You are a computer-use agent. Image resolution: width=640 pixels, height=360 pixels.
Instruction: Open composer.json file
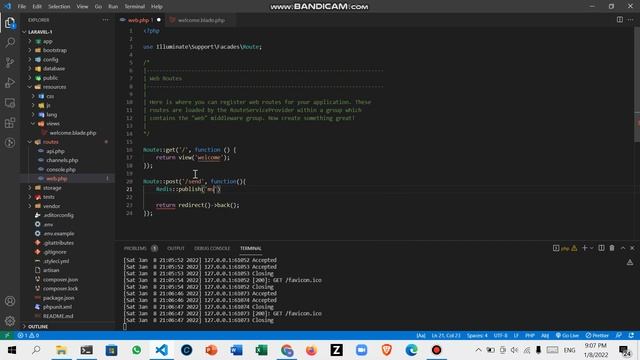[60, 280]
